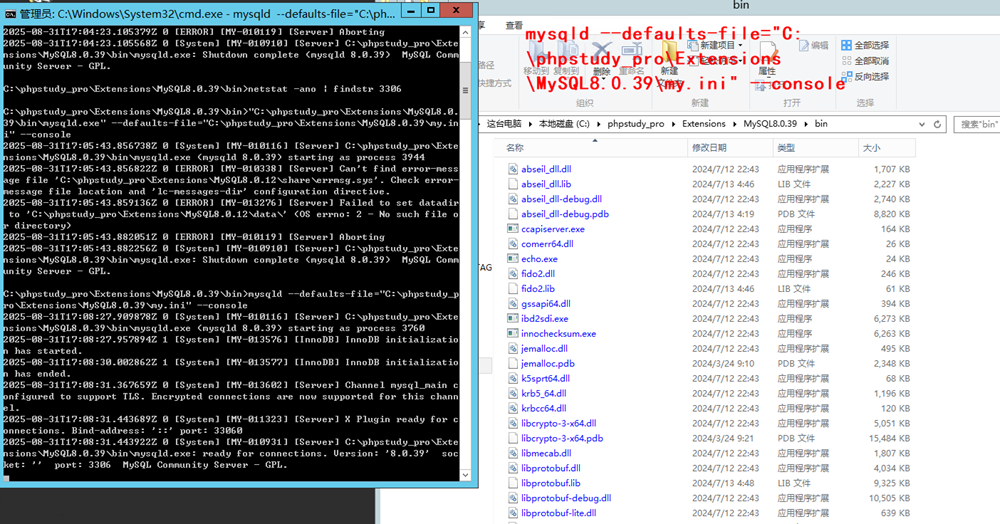Select the ibd2sdi.exe application icon
The height and width of the screenshot is (524, 1000).
click(x=513, y=318)
